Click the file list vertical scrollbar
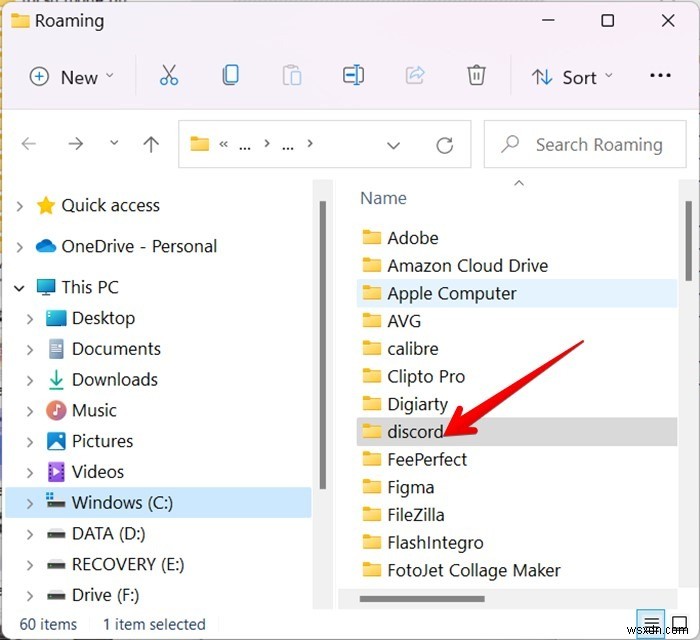This screenshot has width=700, height=640. (x=688, y=241)
